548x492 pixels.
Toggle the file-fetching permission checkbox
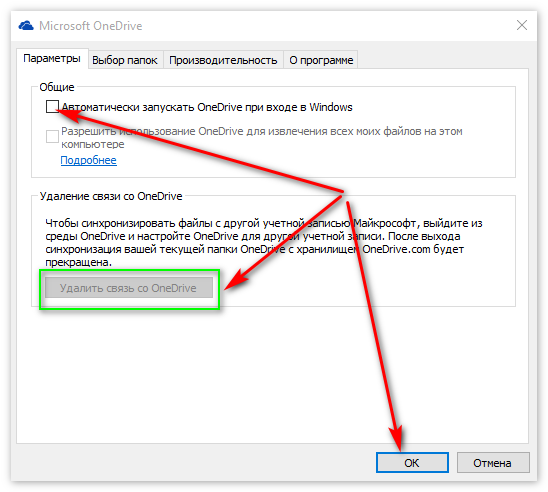pos(52,136)
